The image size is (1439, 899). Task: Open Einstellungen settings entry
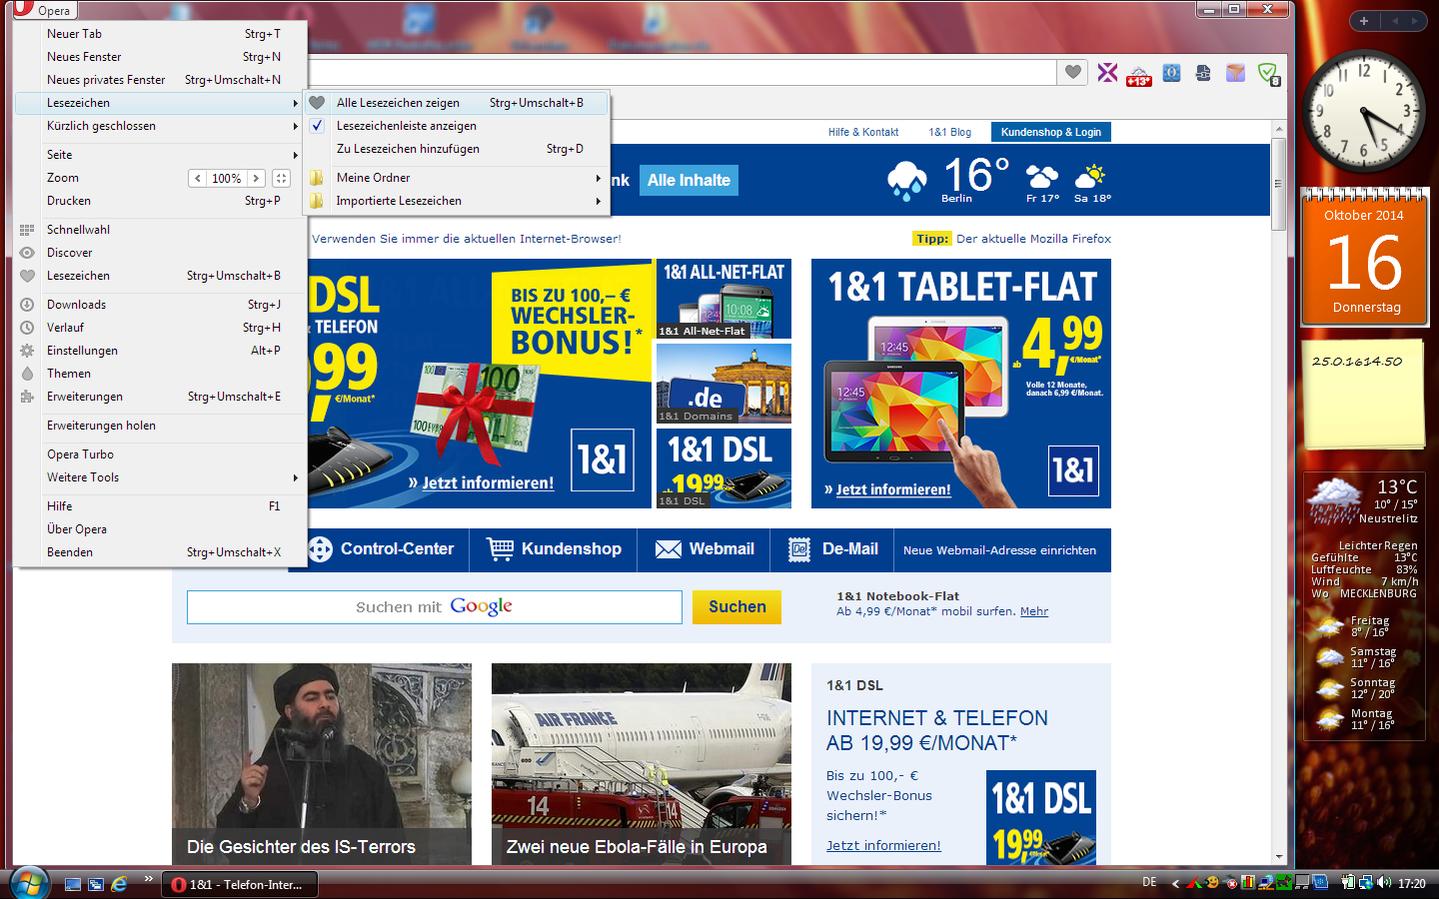pos(160,350)
